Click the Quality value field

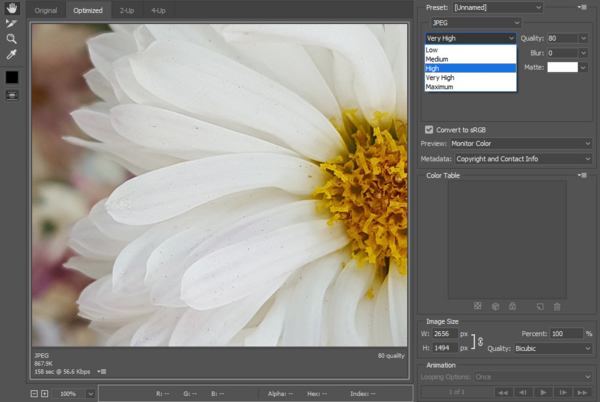coord(562,38)
